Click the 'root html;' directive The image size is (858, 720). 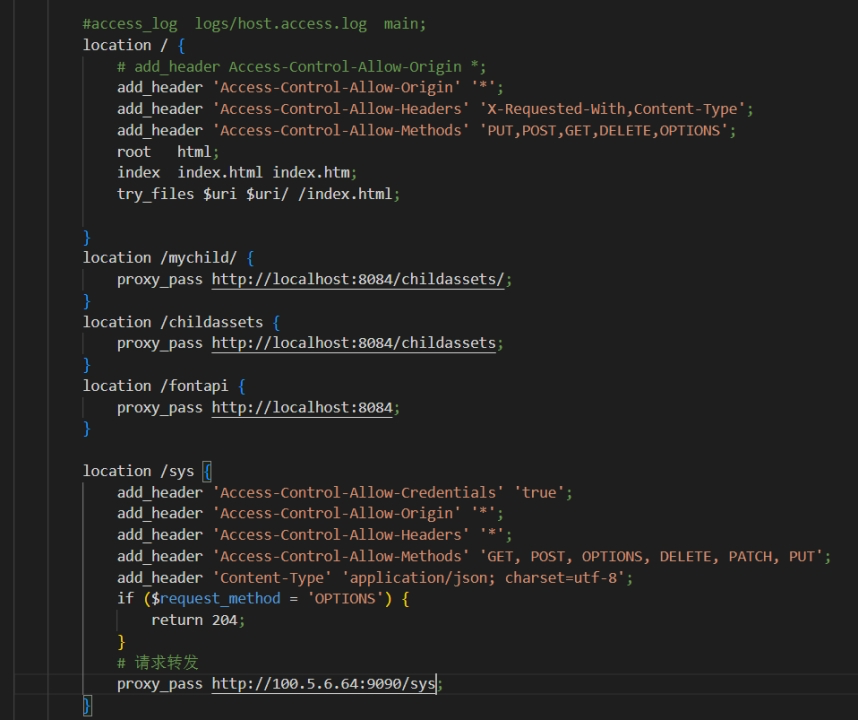168,152
